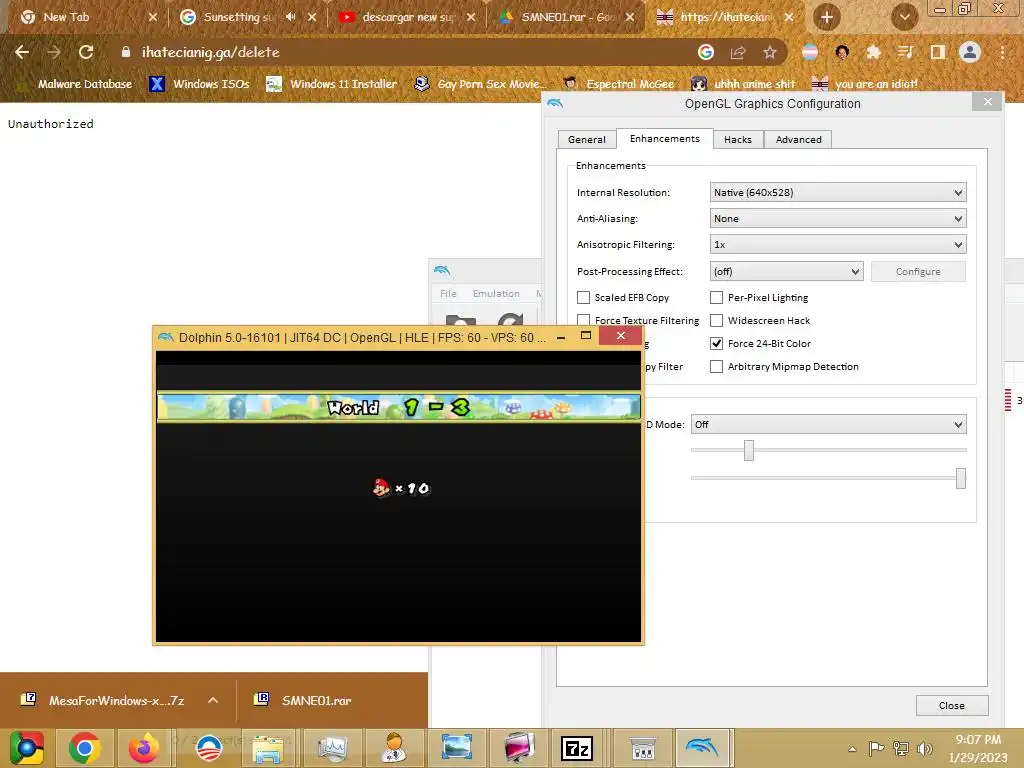This screenshot has width=1024, height=768.
Task: Open File Explorer from the taskbar
Action: [x=268, y=748]
